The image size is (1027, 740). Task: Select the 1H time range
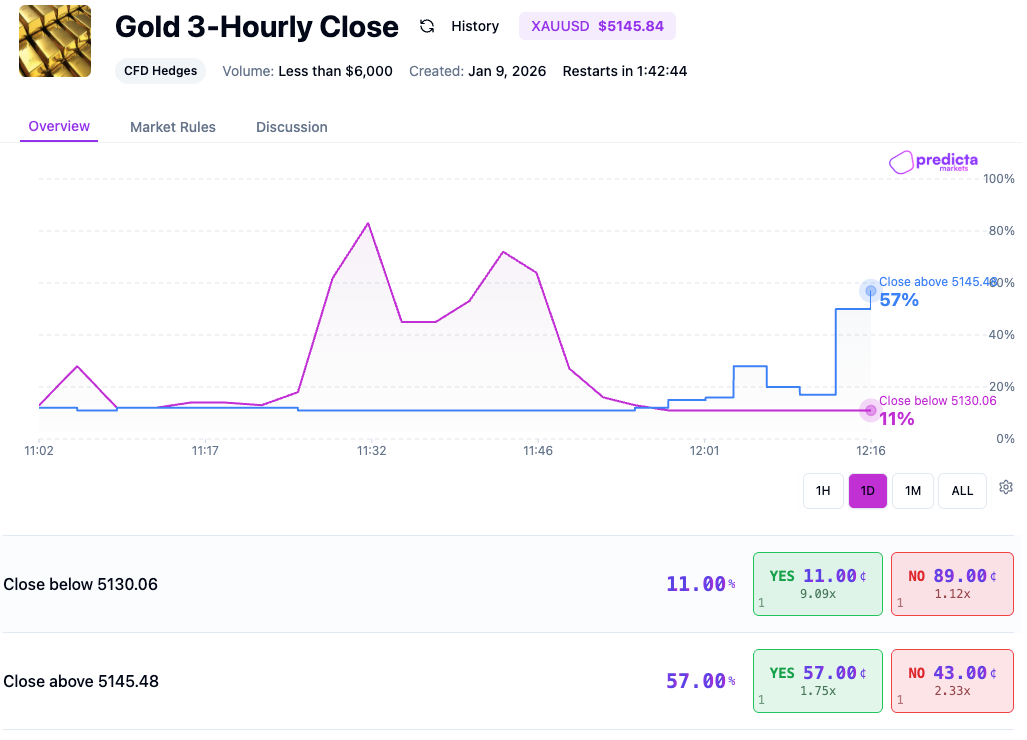[822, 490]
